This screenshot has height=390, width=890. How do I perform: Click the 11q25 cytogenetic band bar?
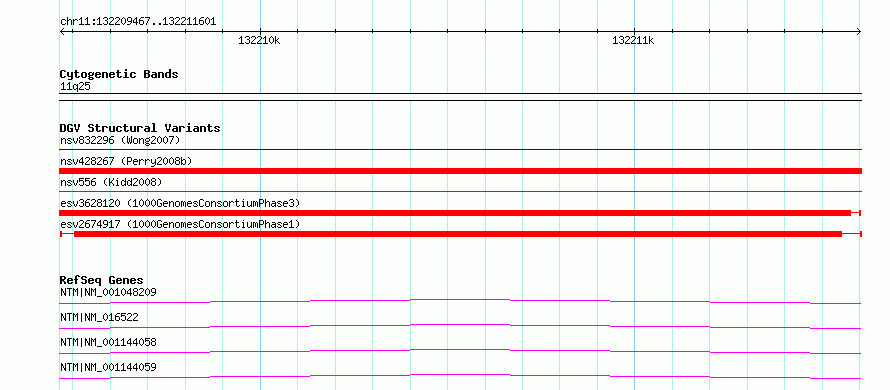tap(461, 97)
